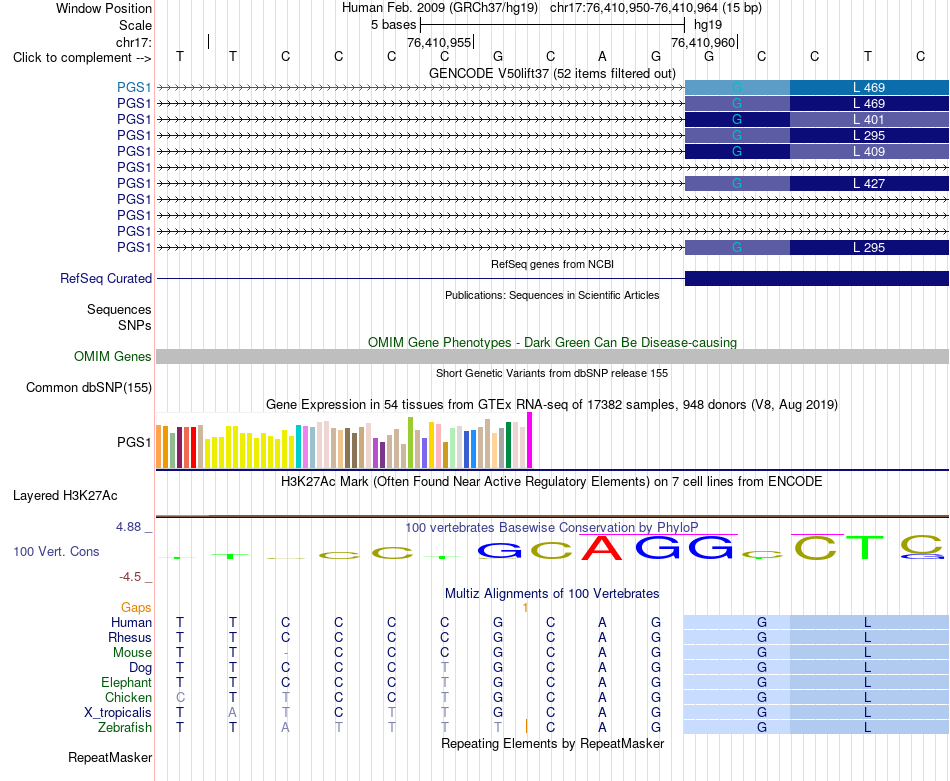Open the OMIM Gene Phenotypes track title

coord(552,342)
